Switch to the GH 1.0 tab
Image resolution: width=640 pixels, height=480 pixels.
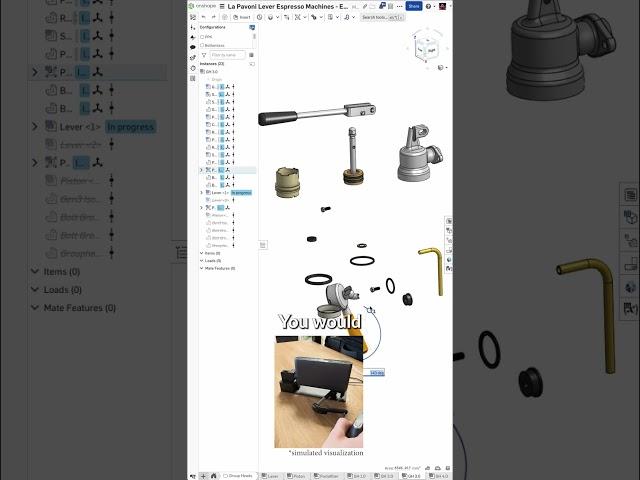point(357,476)
